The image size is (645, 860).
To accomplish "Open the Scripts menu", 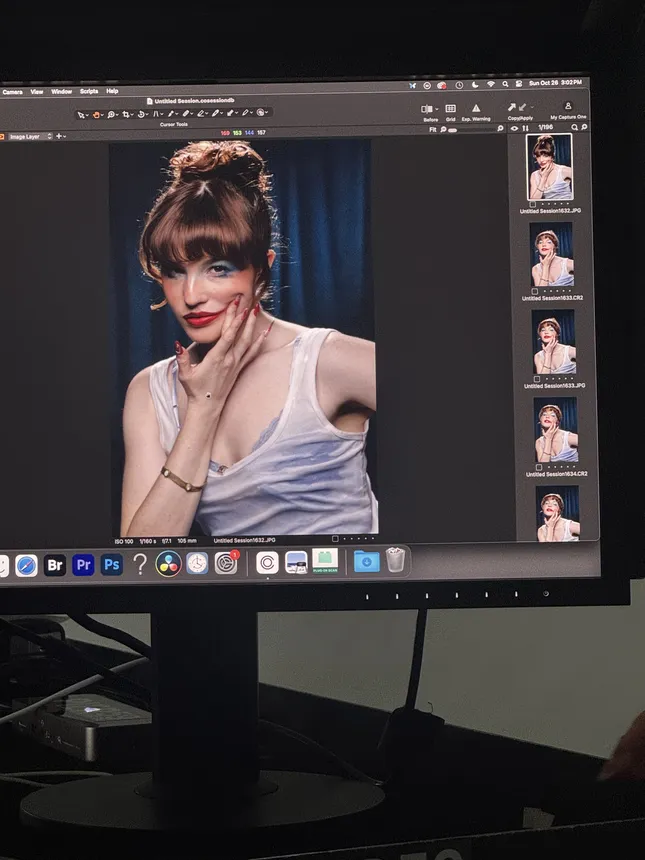I will coord(89,91).
